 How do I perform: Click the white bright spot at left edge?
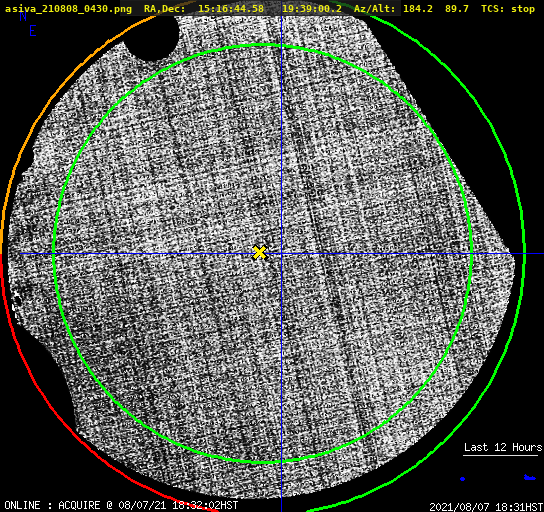(16, 300)
